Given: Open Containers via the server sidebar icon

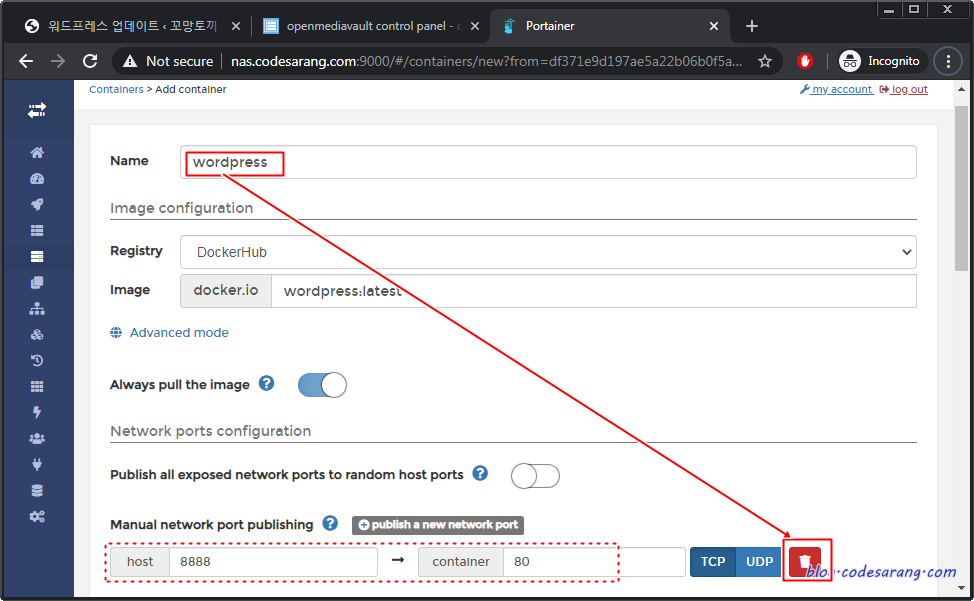Looking at the screenshot, I should pos(37,256).
